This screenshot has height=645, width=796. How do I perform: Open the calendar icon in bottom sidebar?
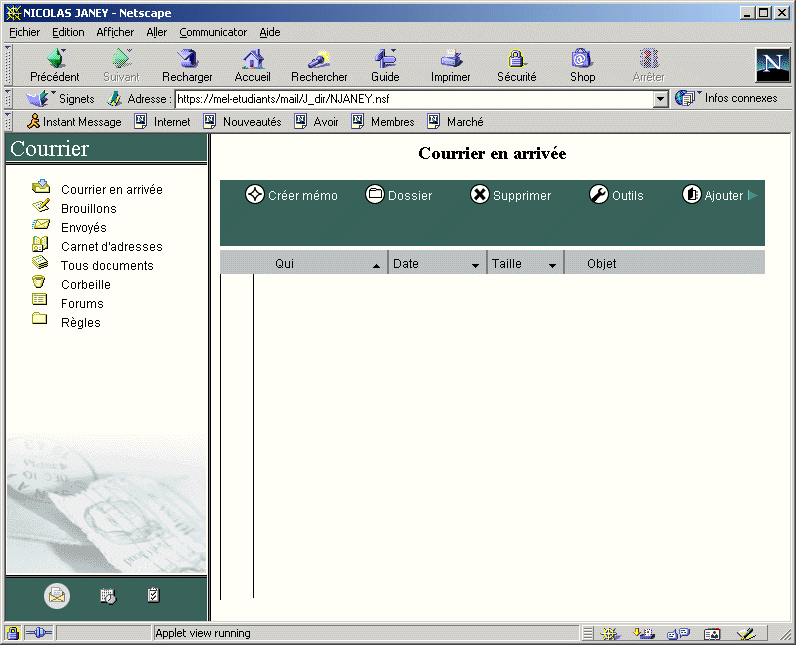point(108,596)
